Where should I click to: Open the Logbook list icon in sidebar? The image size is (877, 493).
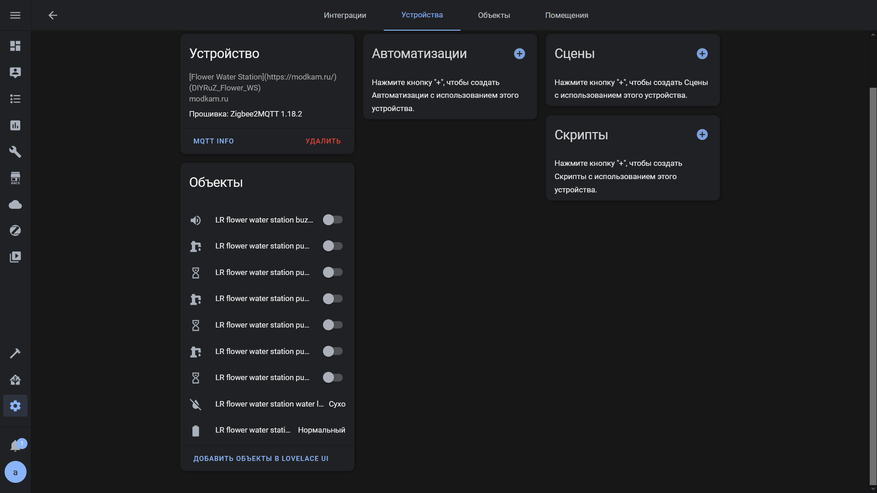click(x=15, y=99)
